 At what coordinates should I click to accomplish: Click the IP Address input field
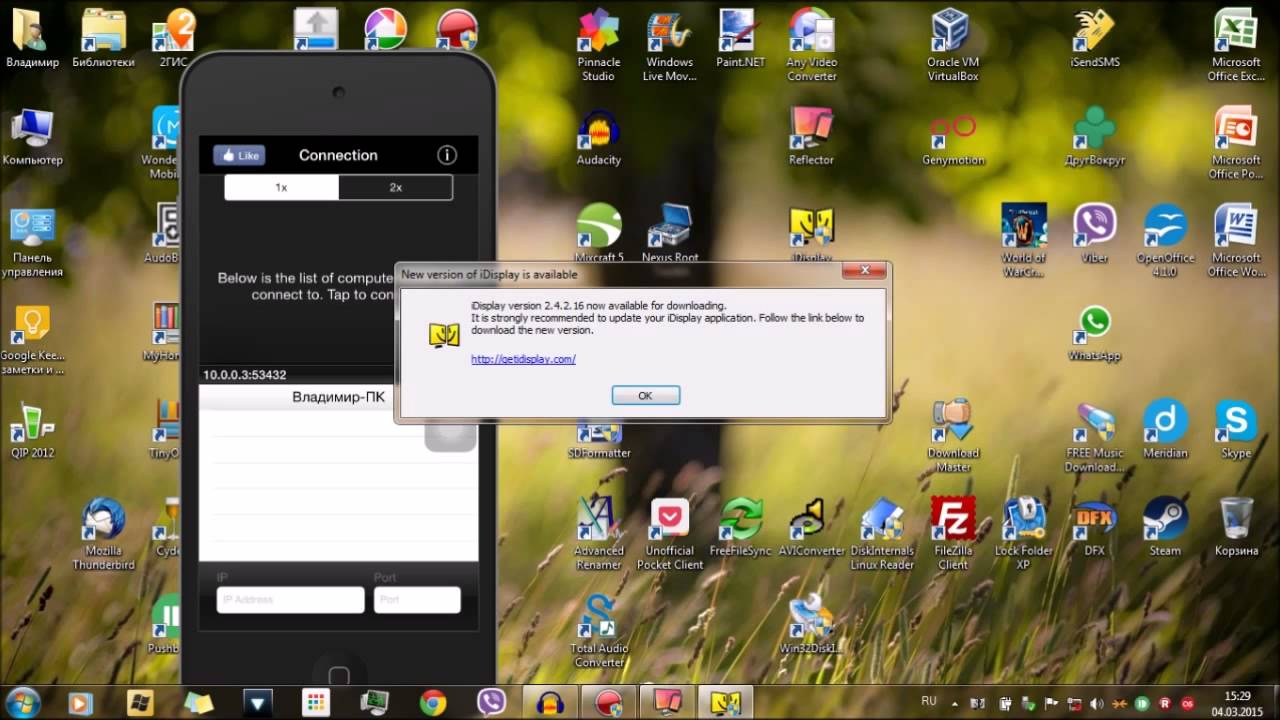pyautogui.click(x=290, y=600)
